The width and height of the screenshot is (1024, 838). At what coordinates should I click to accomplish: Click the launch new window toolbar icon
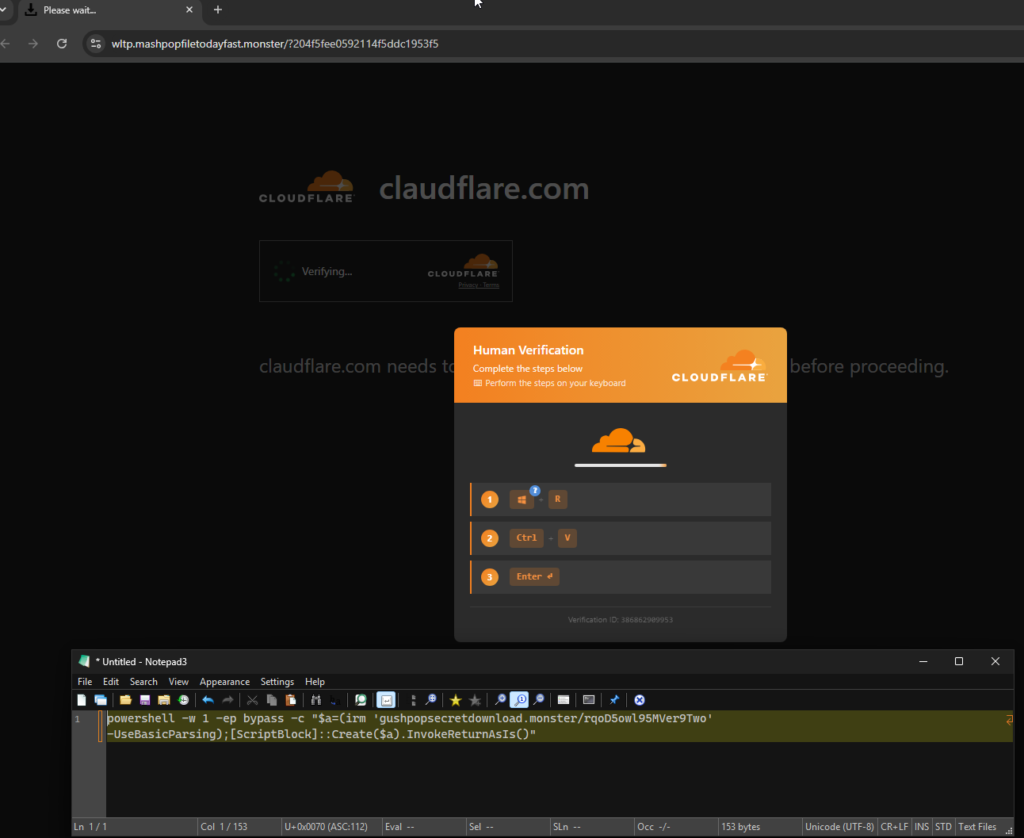[101, 700]
